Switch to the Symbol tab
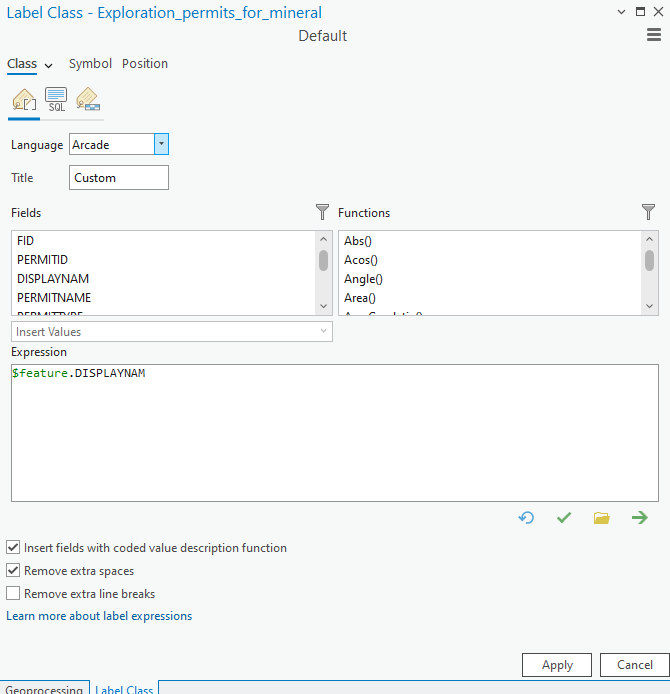670x694 pixels. tap(90, 64)
